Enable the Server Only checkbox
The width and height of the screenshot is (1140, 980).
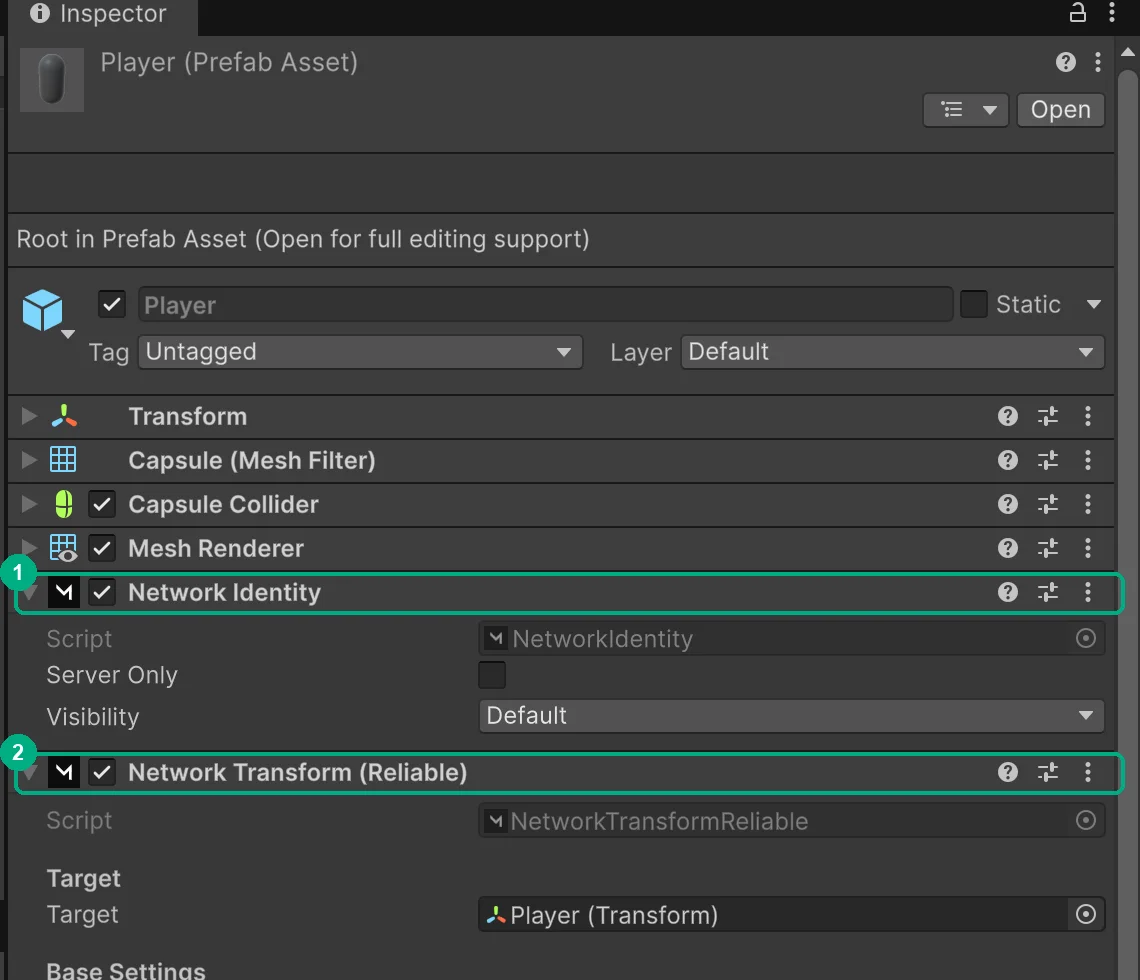[x=492, y=675]
